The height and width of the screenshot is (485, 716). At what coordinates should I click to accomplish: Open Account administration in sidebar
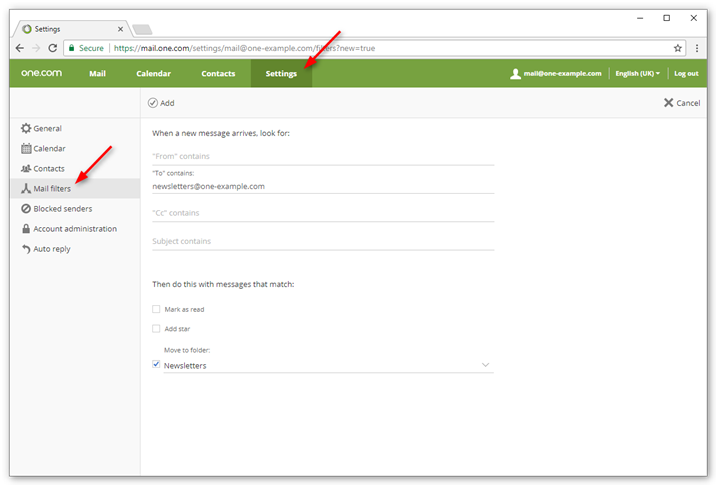click(x=75, y=229)
